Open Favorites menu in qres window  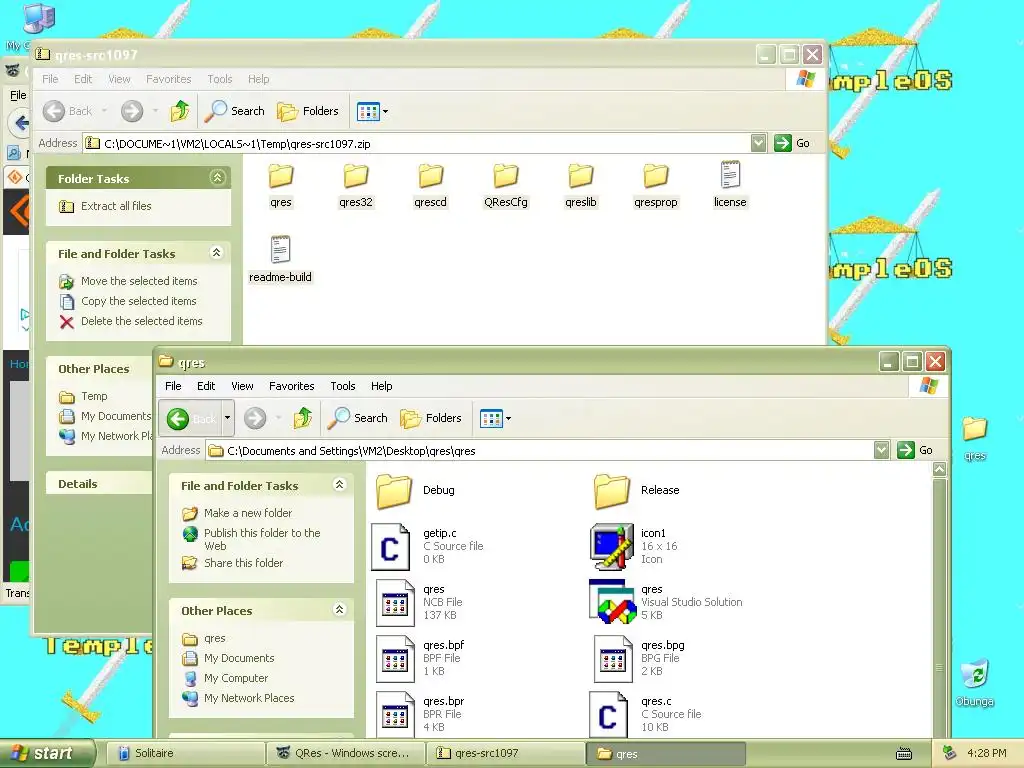292,386
